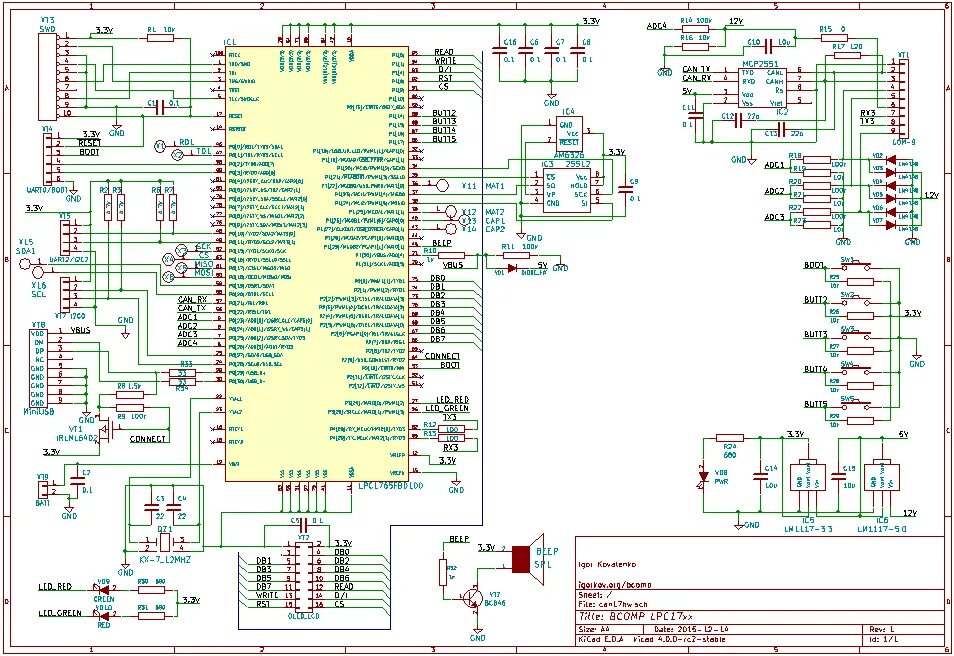Click the WRITE label at MCU right side
This screenshot has height=656, width=954.
[445, 61]
